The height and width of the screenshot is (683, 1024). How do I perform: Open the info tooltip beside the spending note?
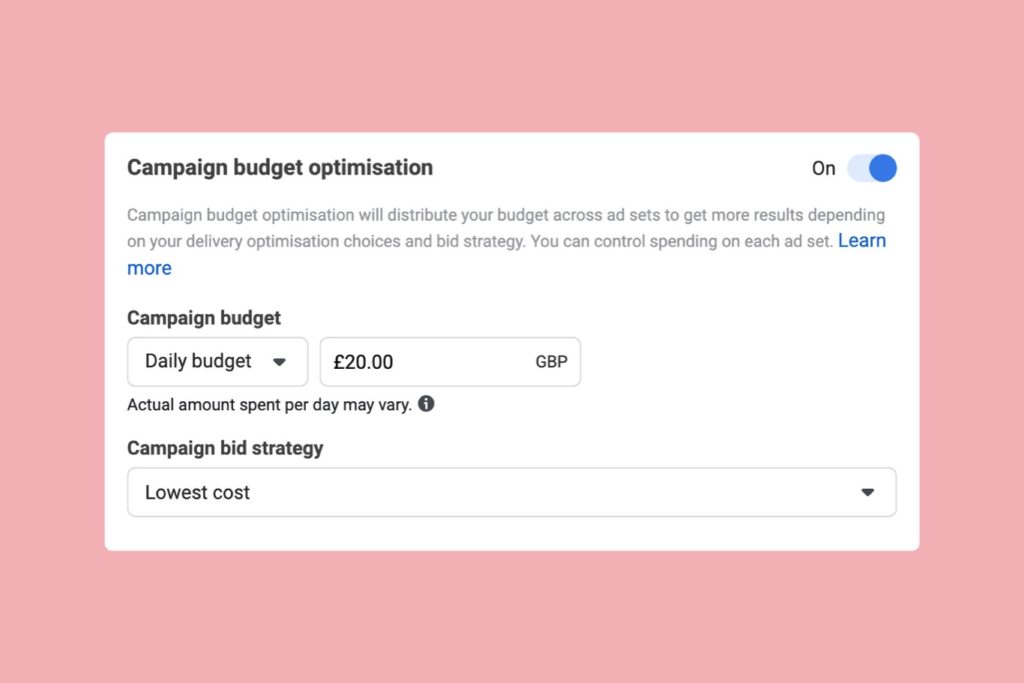coord(426,405)
